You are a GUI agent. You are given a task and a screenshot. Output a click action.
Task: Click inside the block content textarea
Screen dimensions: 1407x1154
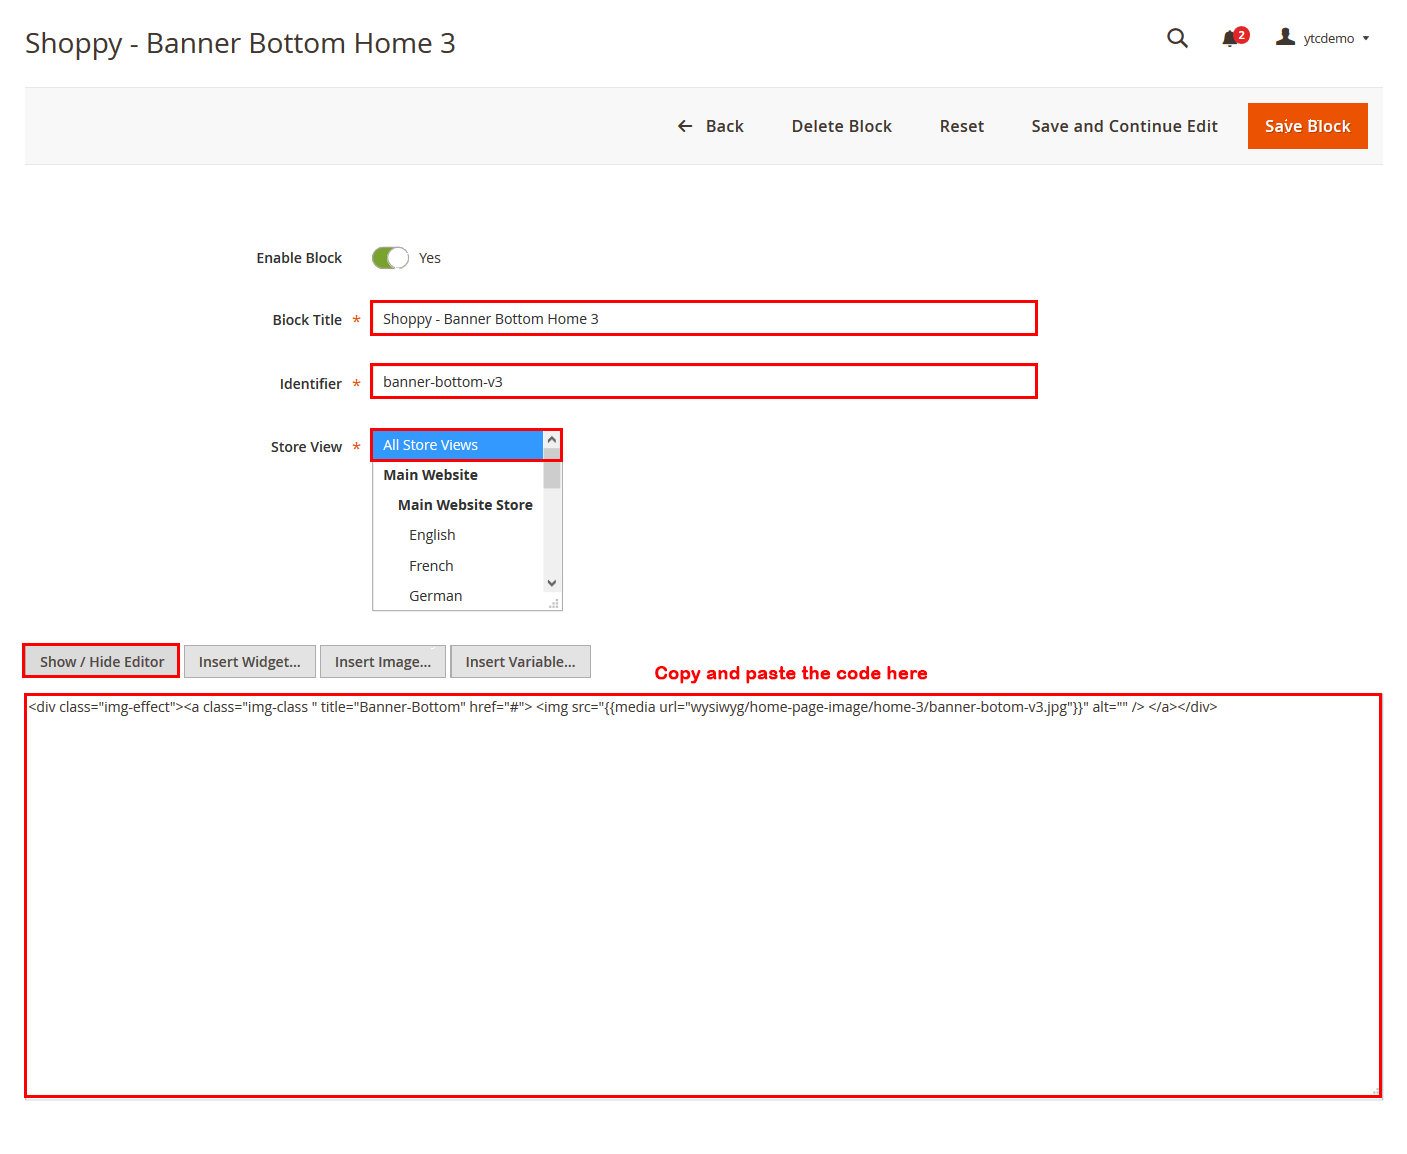click(x=703, y=896)
